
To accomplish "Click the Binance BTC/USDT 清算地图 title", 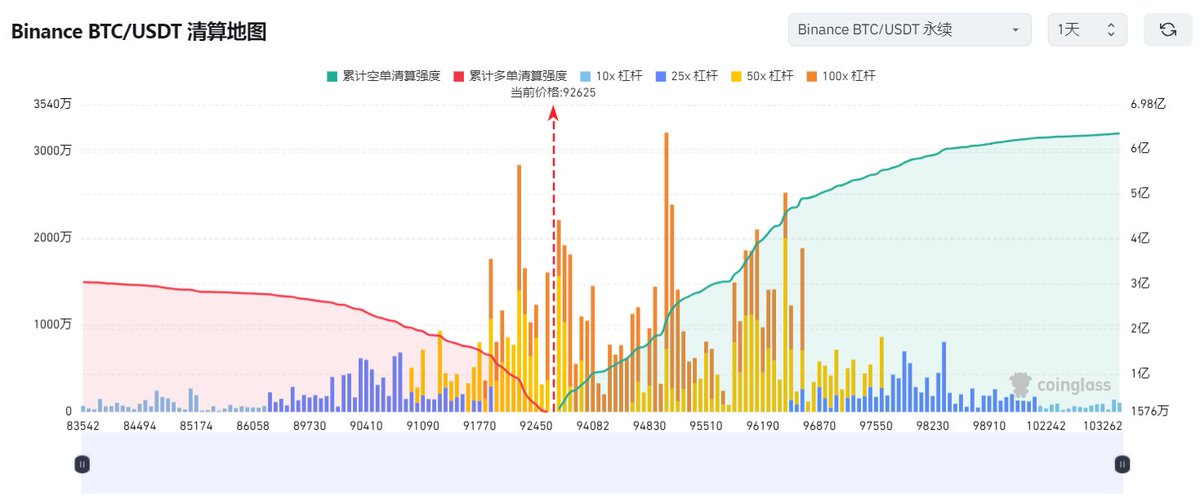I will [x=138, y=31].
